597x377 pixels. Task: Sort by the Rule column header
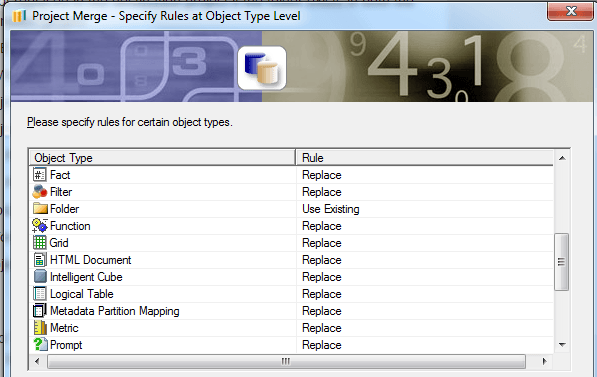[x=425, y=158]
